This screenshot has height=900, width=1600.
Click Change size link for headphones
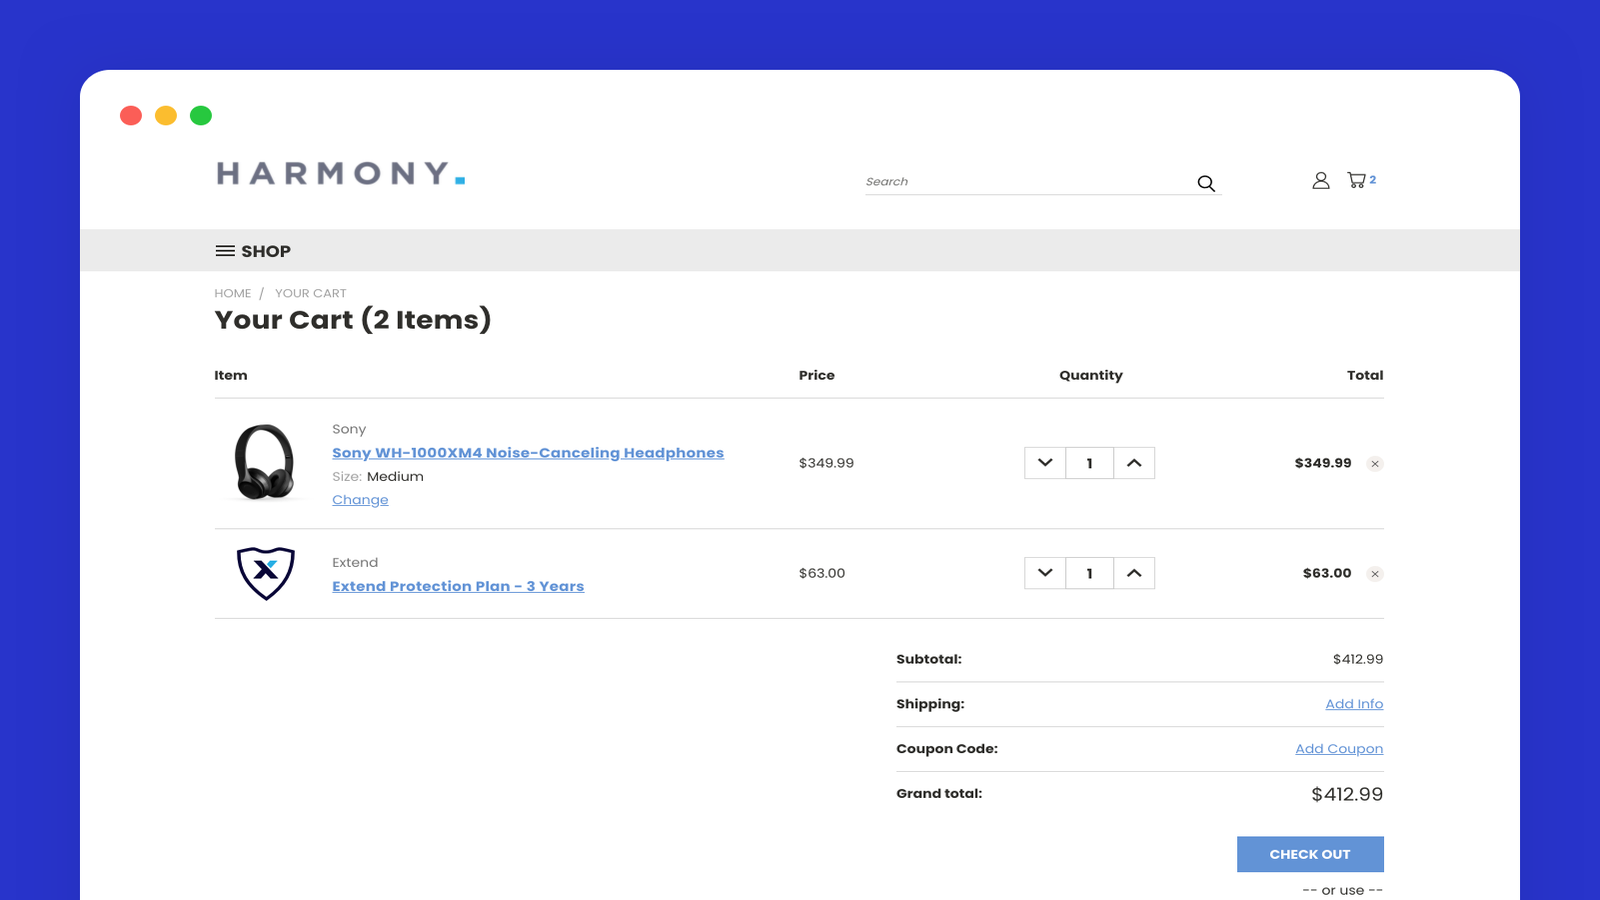coord(360,500)
